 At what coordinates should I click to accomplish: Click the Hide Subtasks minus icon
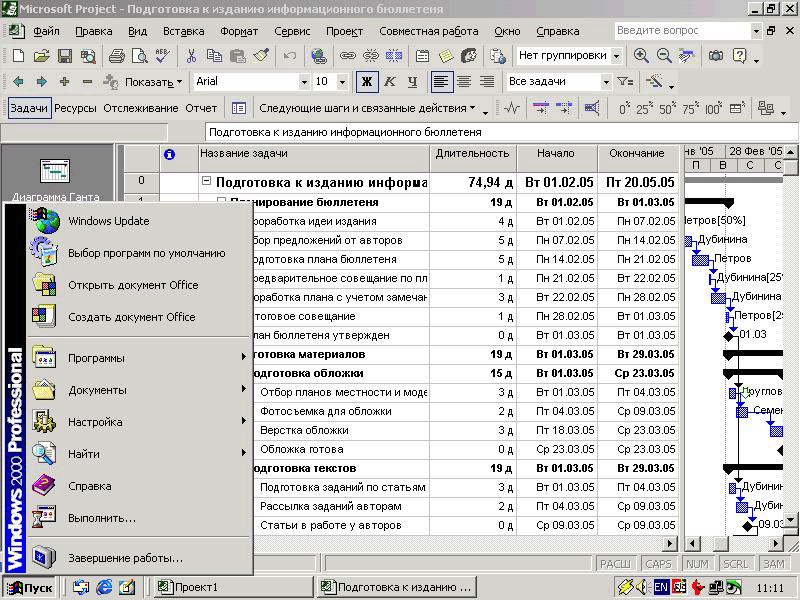click(87, 82)
